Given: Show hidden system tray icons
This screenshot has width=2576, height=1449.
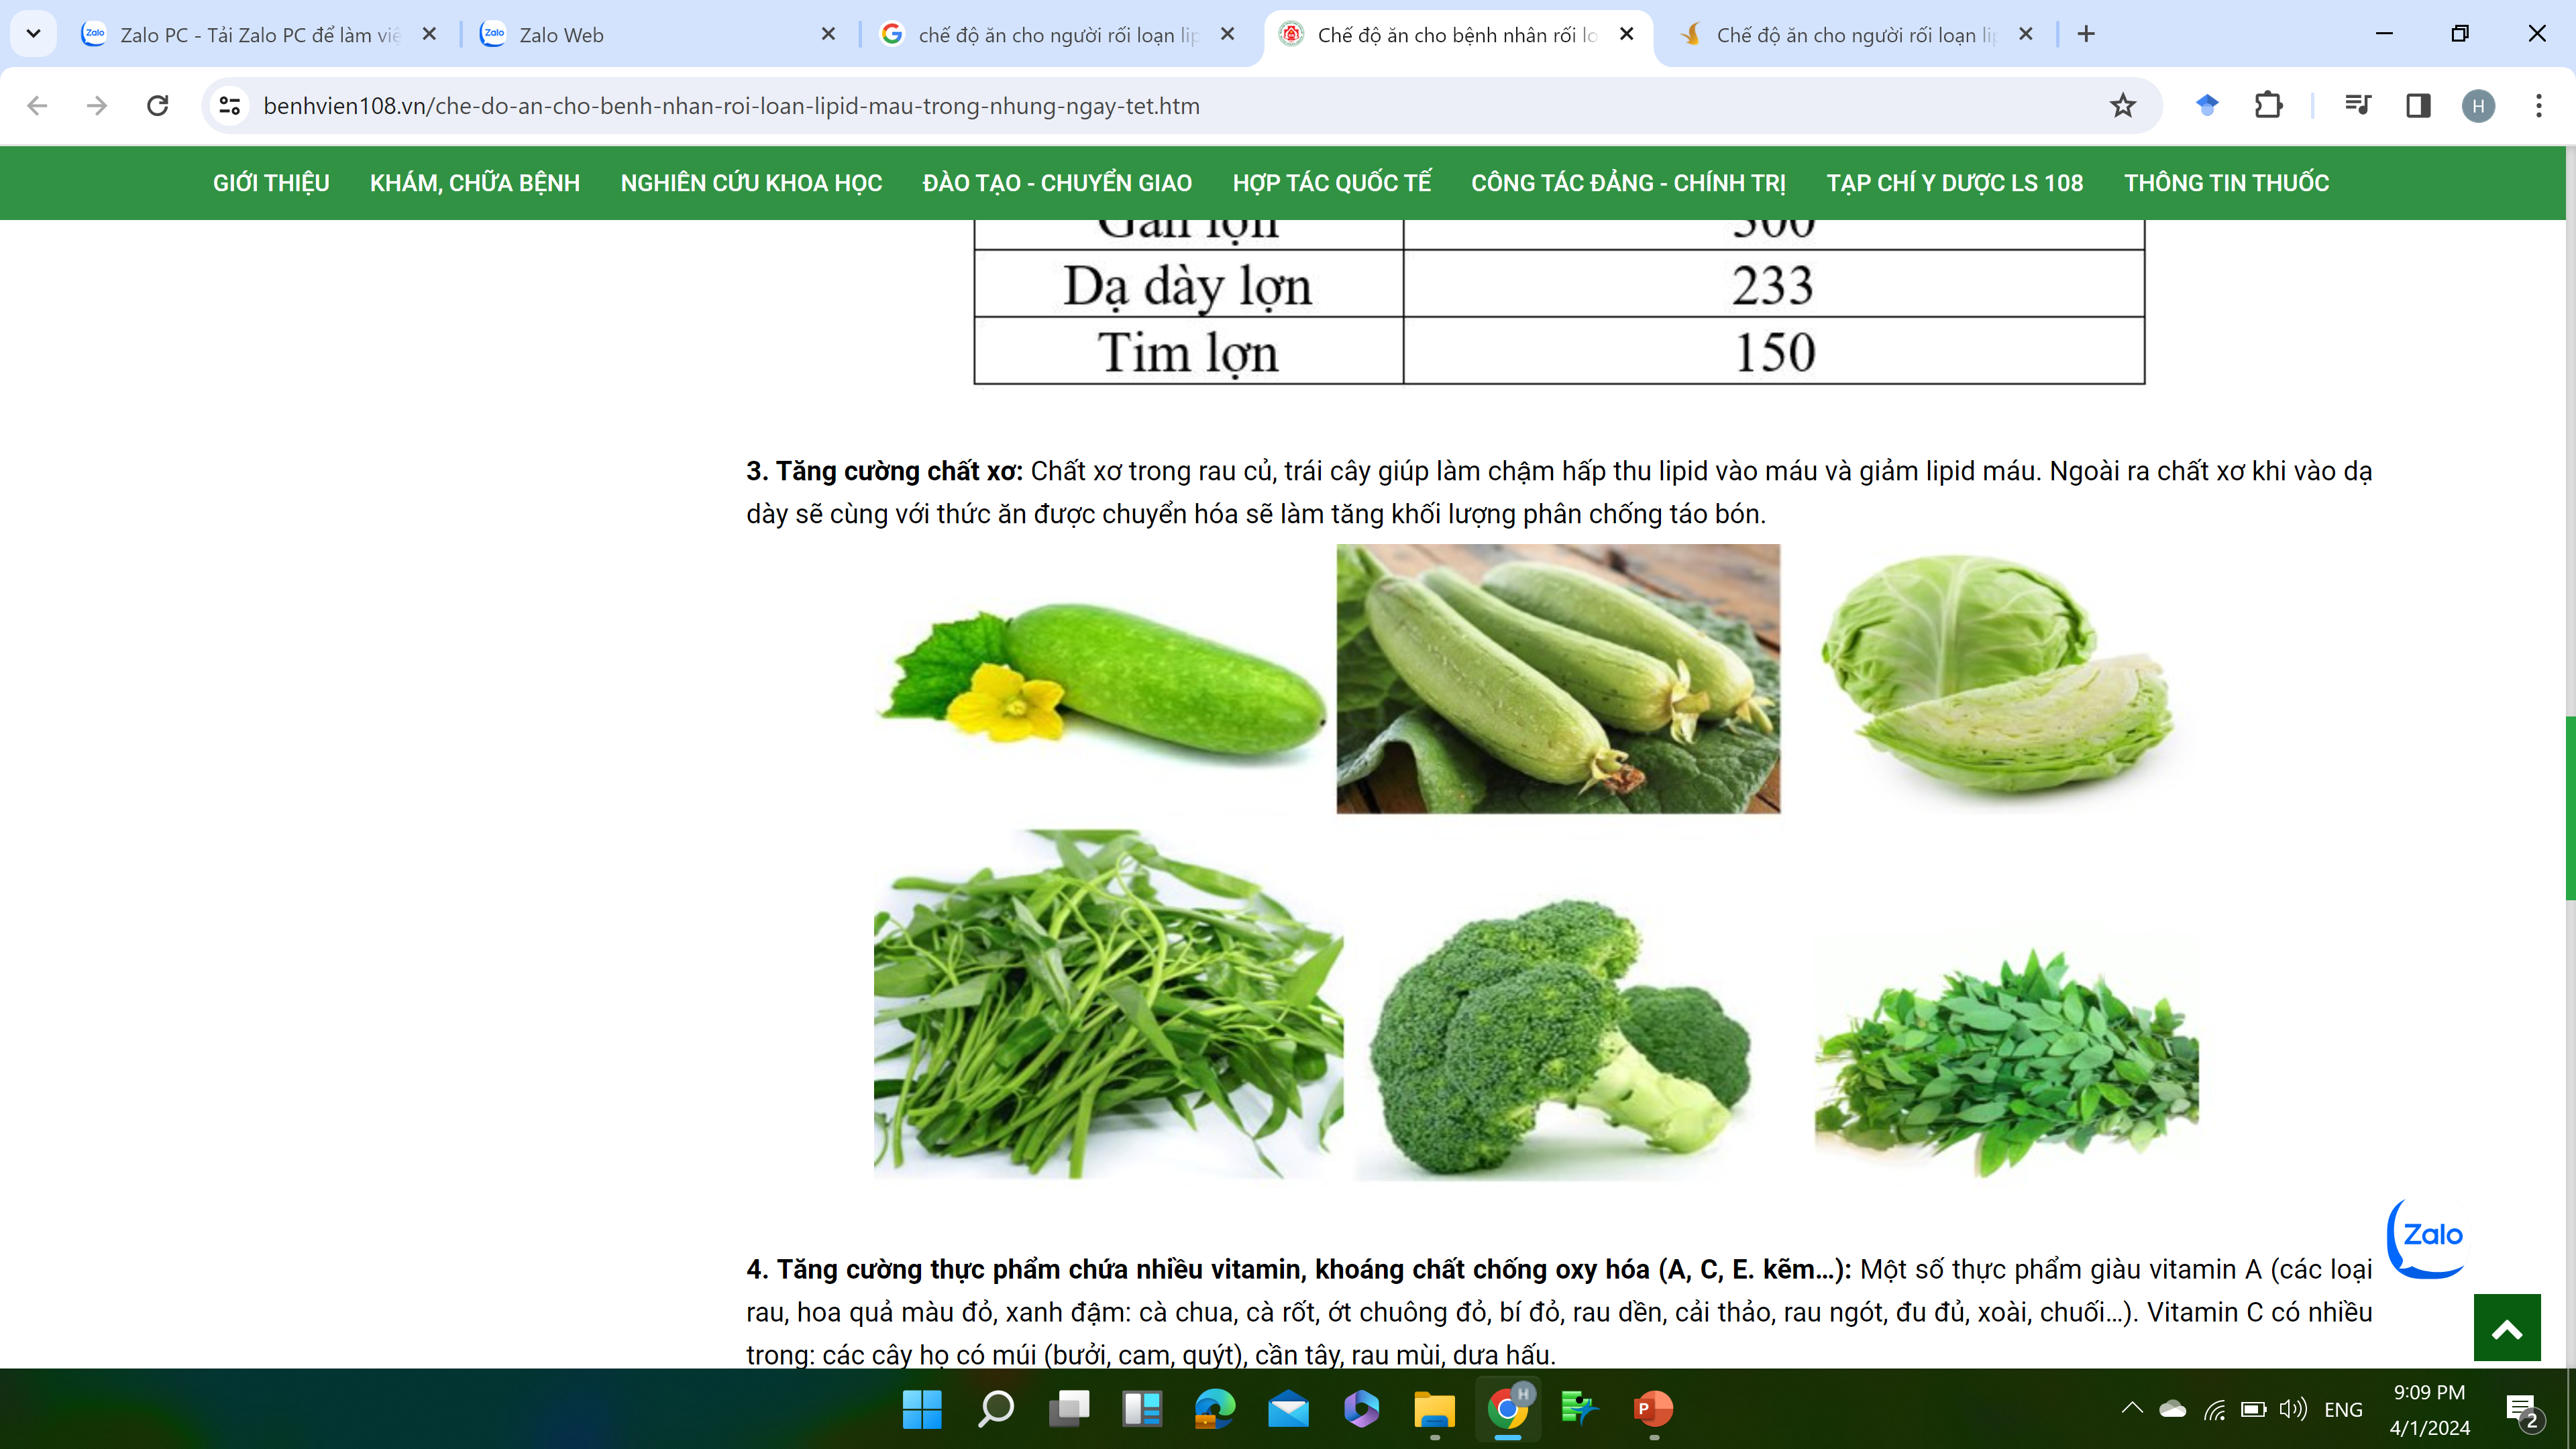Looking at the screenshot, I should (x=2131, y=1408).
